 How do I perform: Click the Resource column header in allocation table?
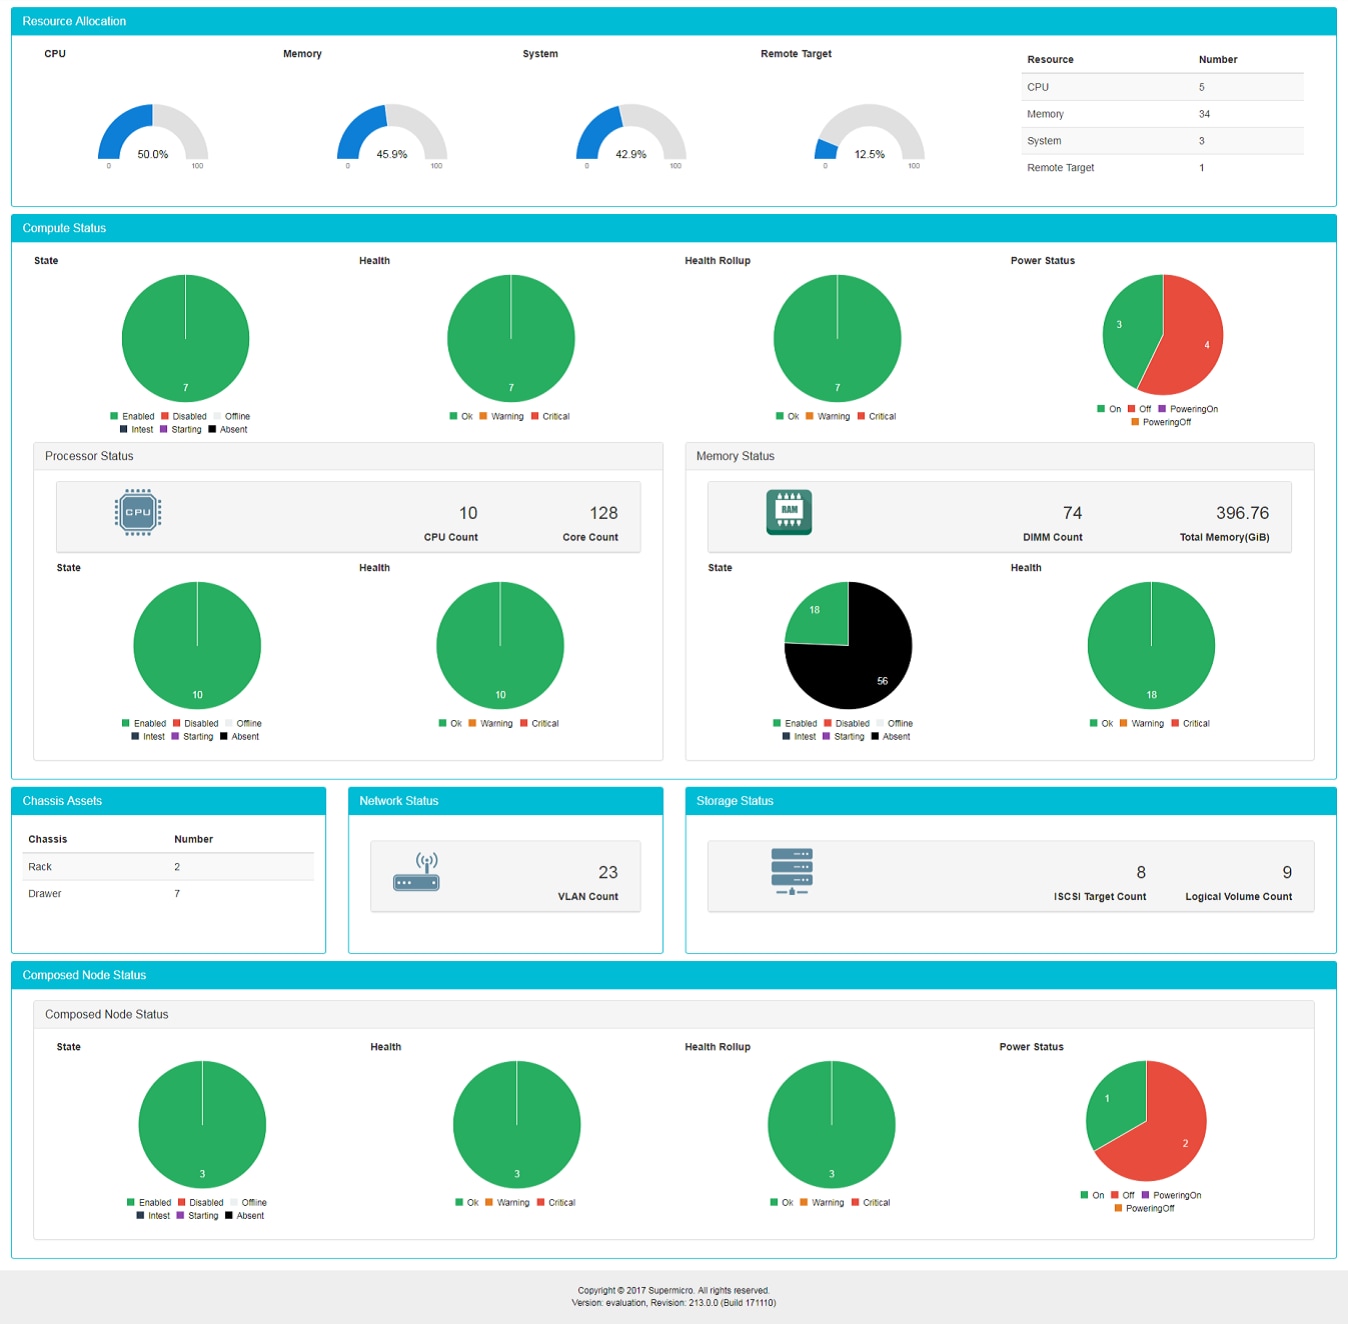1050,60
